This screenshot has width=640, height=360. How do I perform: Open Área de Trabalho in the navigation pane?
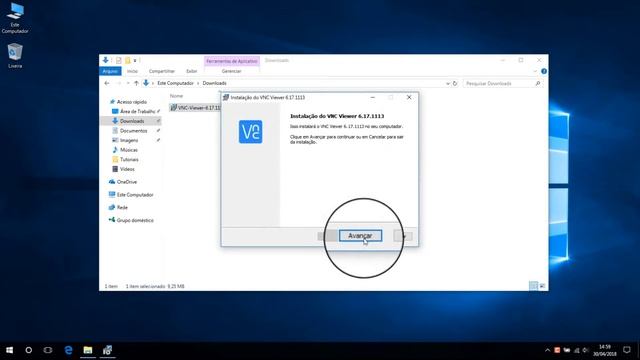pyautogui.click(x=137, y=111)
